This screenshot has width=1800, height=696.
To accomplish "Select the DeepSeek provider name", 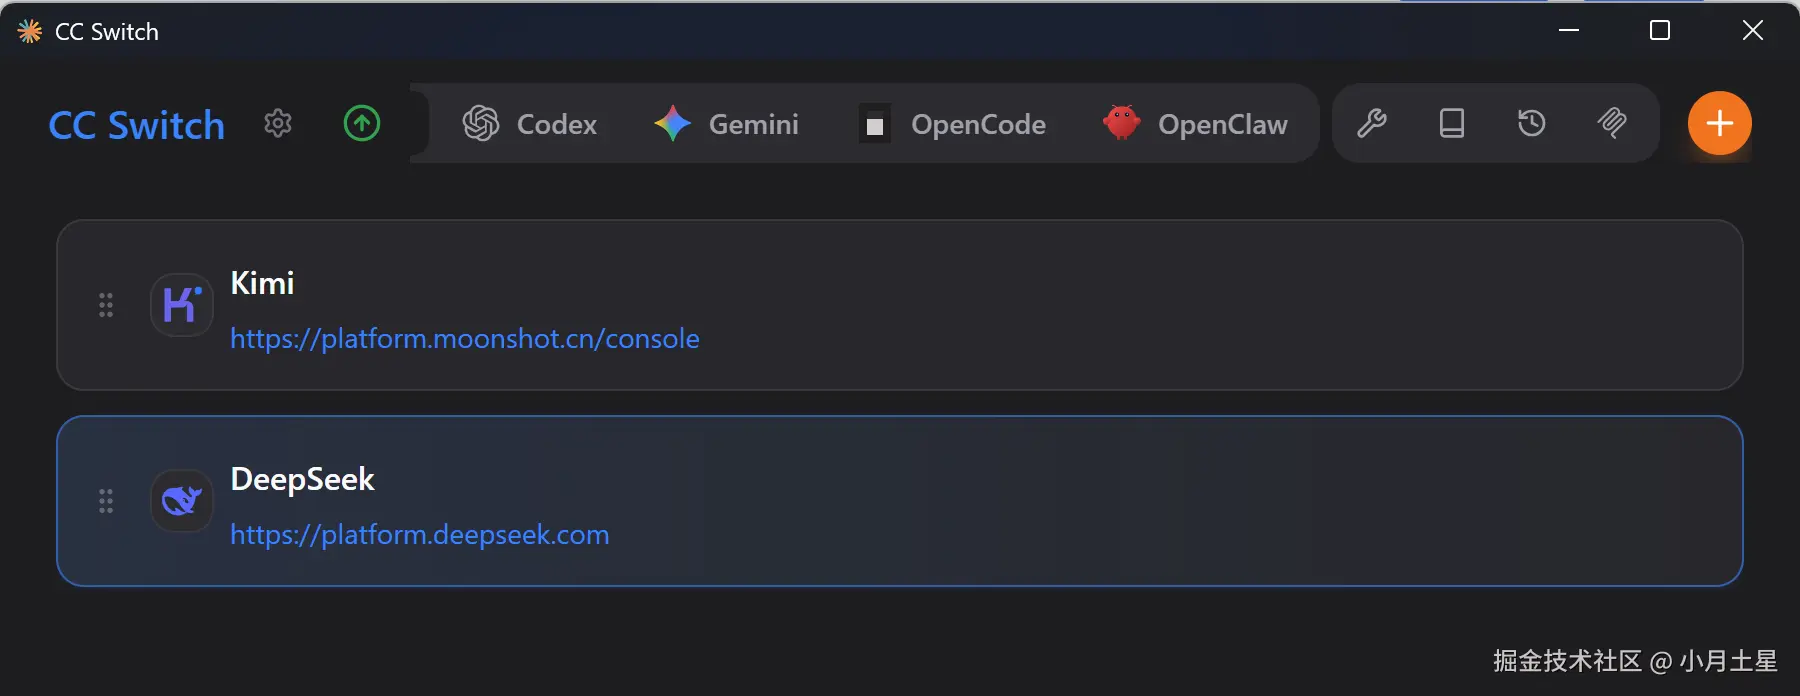I will 302,480.
